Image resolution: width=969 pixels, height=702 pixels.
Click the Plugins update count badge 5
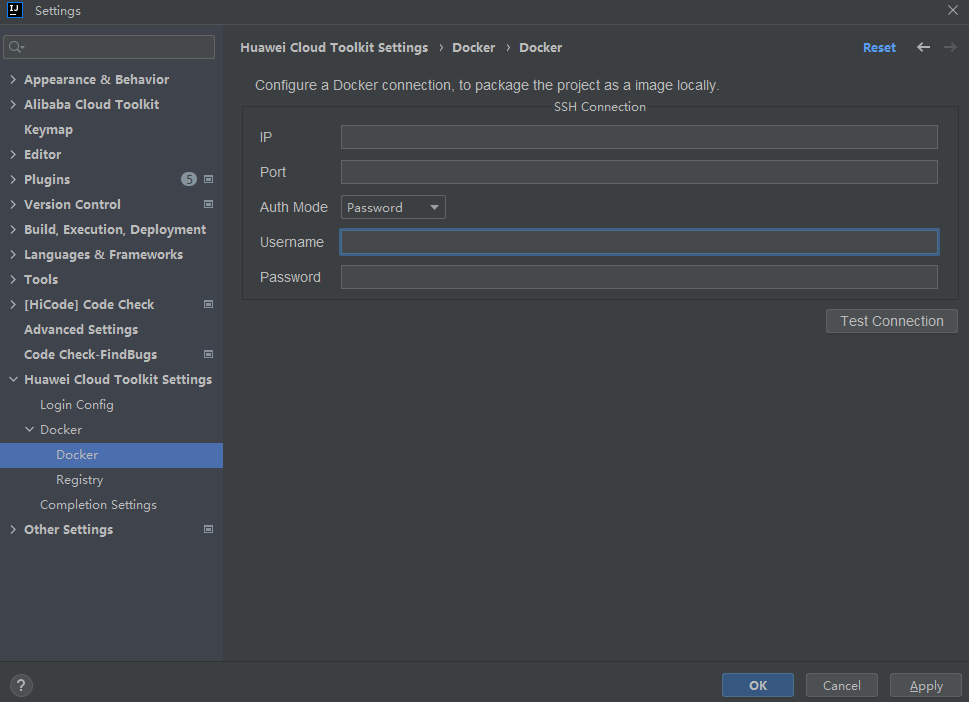[188, 179]
